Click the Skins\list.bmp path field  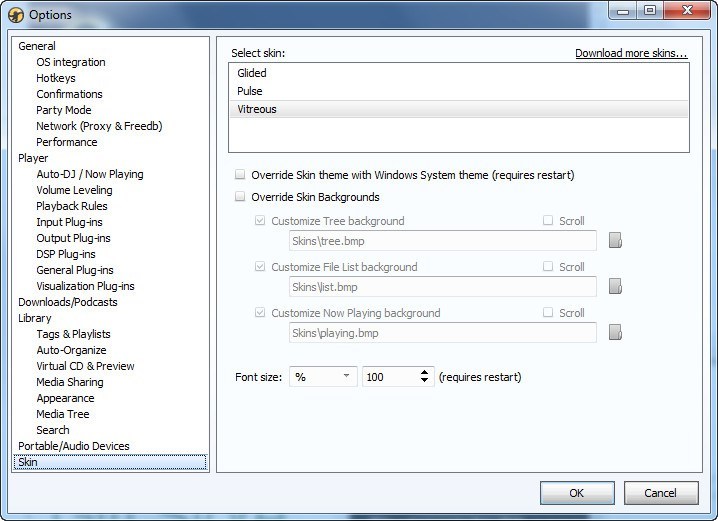point(443,287)
